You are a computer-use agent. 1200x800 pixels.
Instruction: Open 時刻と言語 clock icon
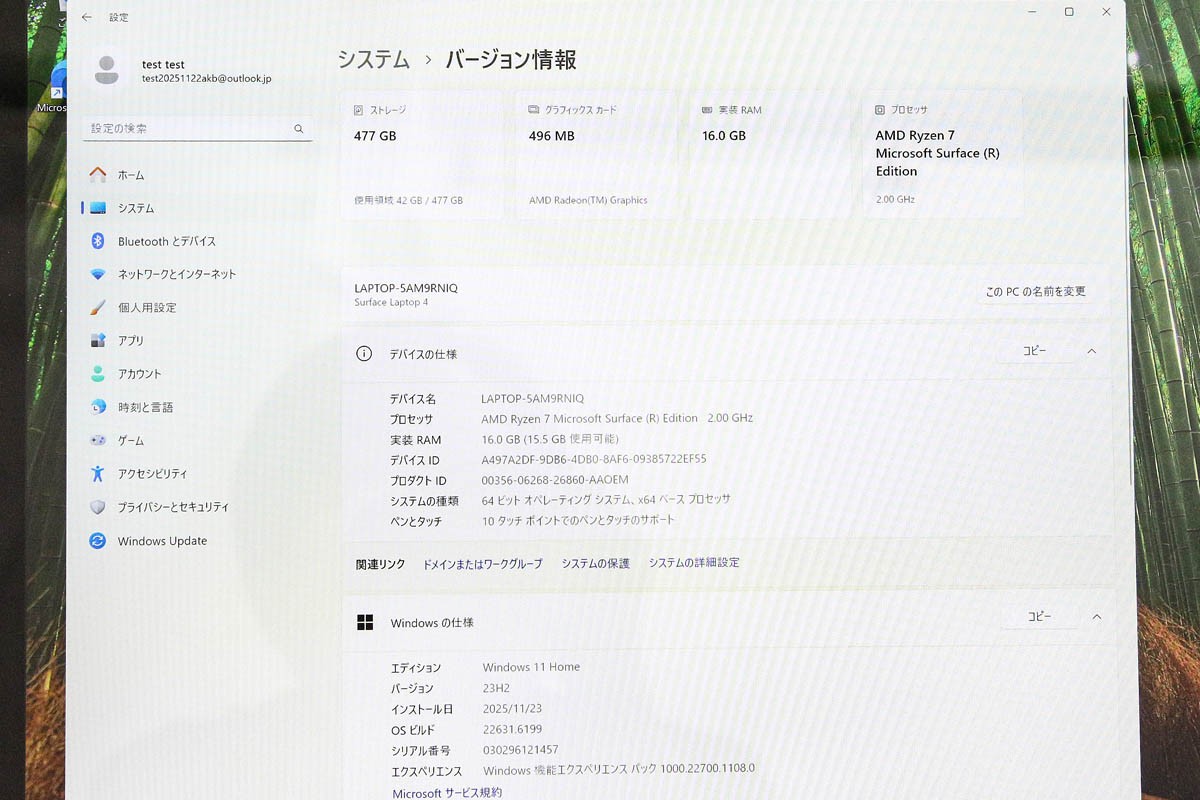point(98,407)
